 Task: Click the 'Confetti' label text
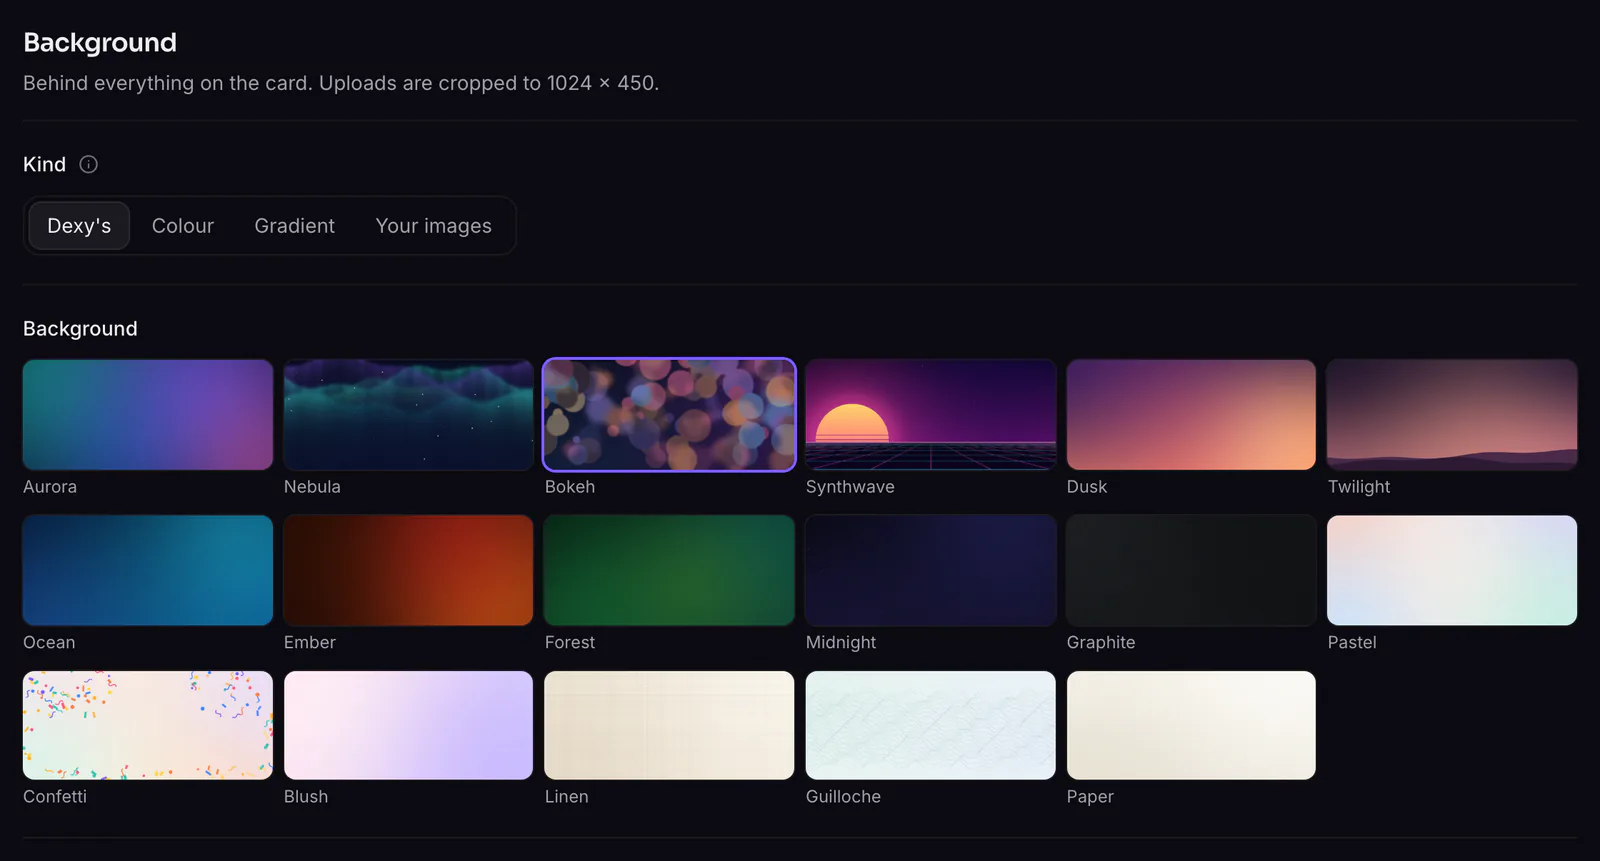55,797
